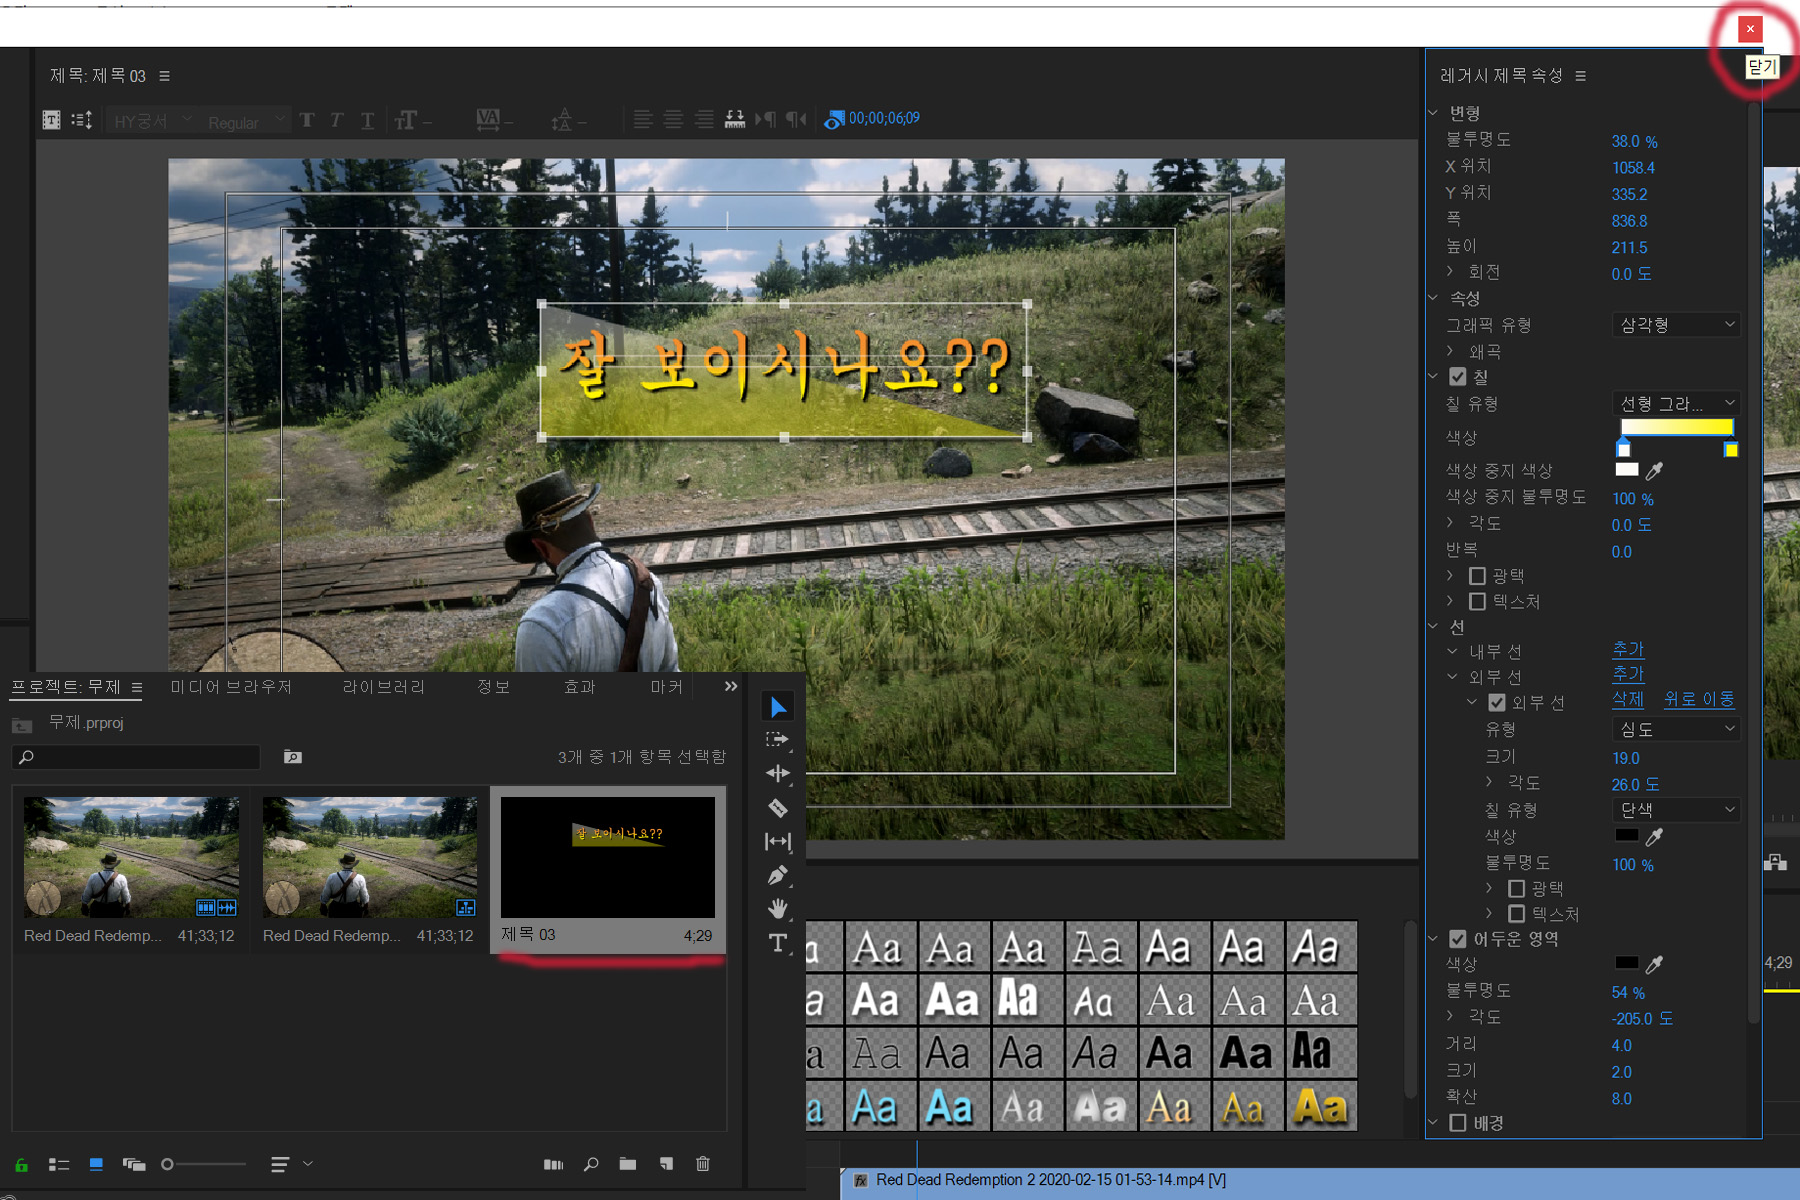The image size is (1800, 1200).
Task: Open outer stroke 칠 유형 dropdown showing 단색
Action: tap(1676, 809)
